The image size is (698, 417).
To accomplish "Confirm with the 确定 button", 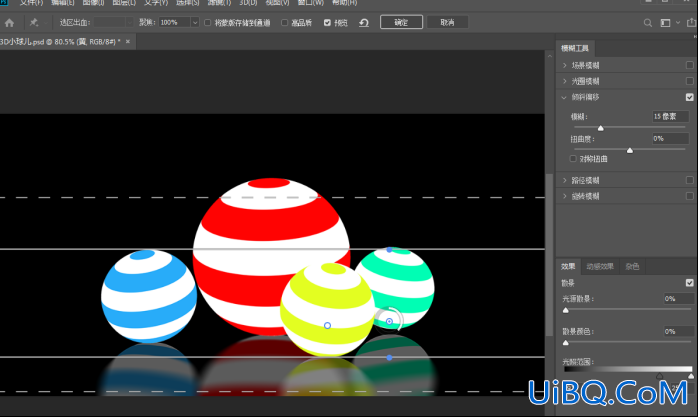I will tap(401, 22).
